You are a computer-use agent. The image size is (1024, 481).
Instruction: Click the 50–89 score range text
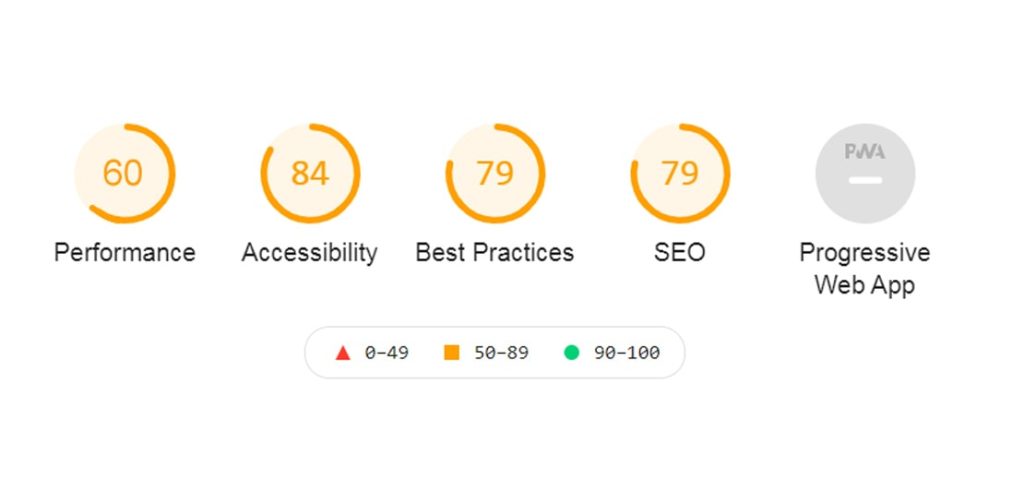click(x=501, y=353)
